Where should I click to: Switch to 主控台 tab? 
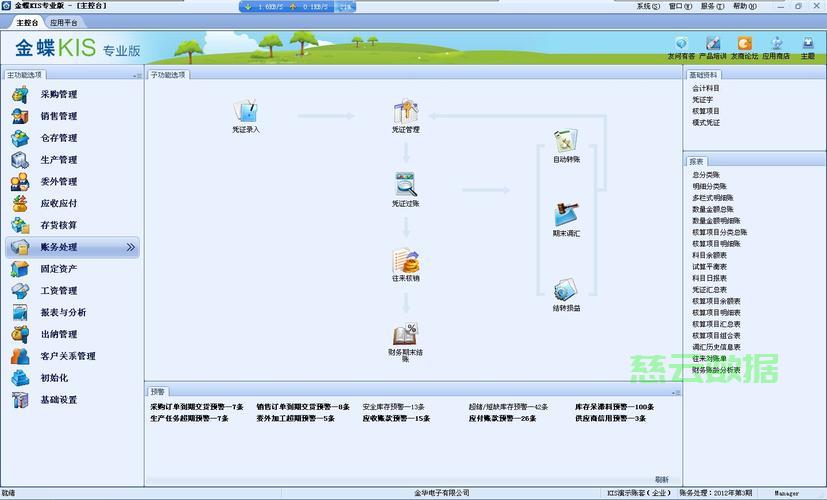[x=27, y=23]
